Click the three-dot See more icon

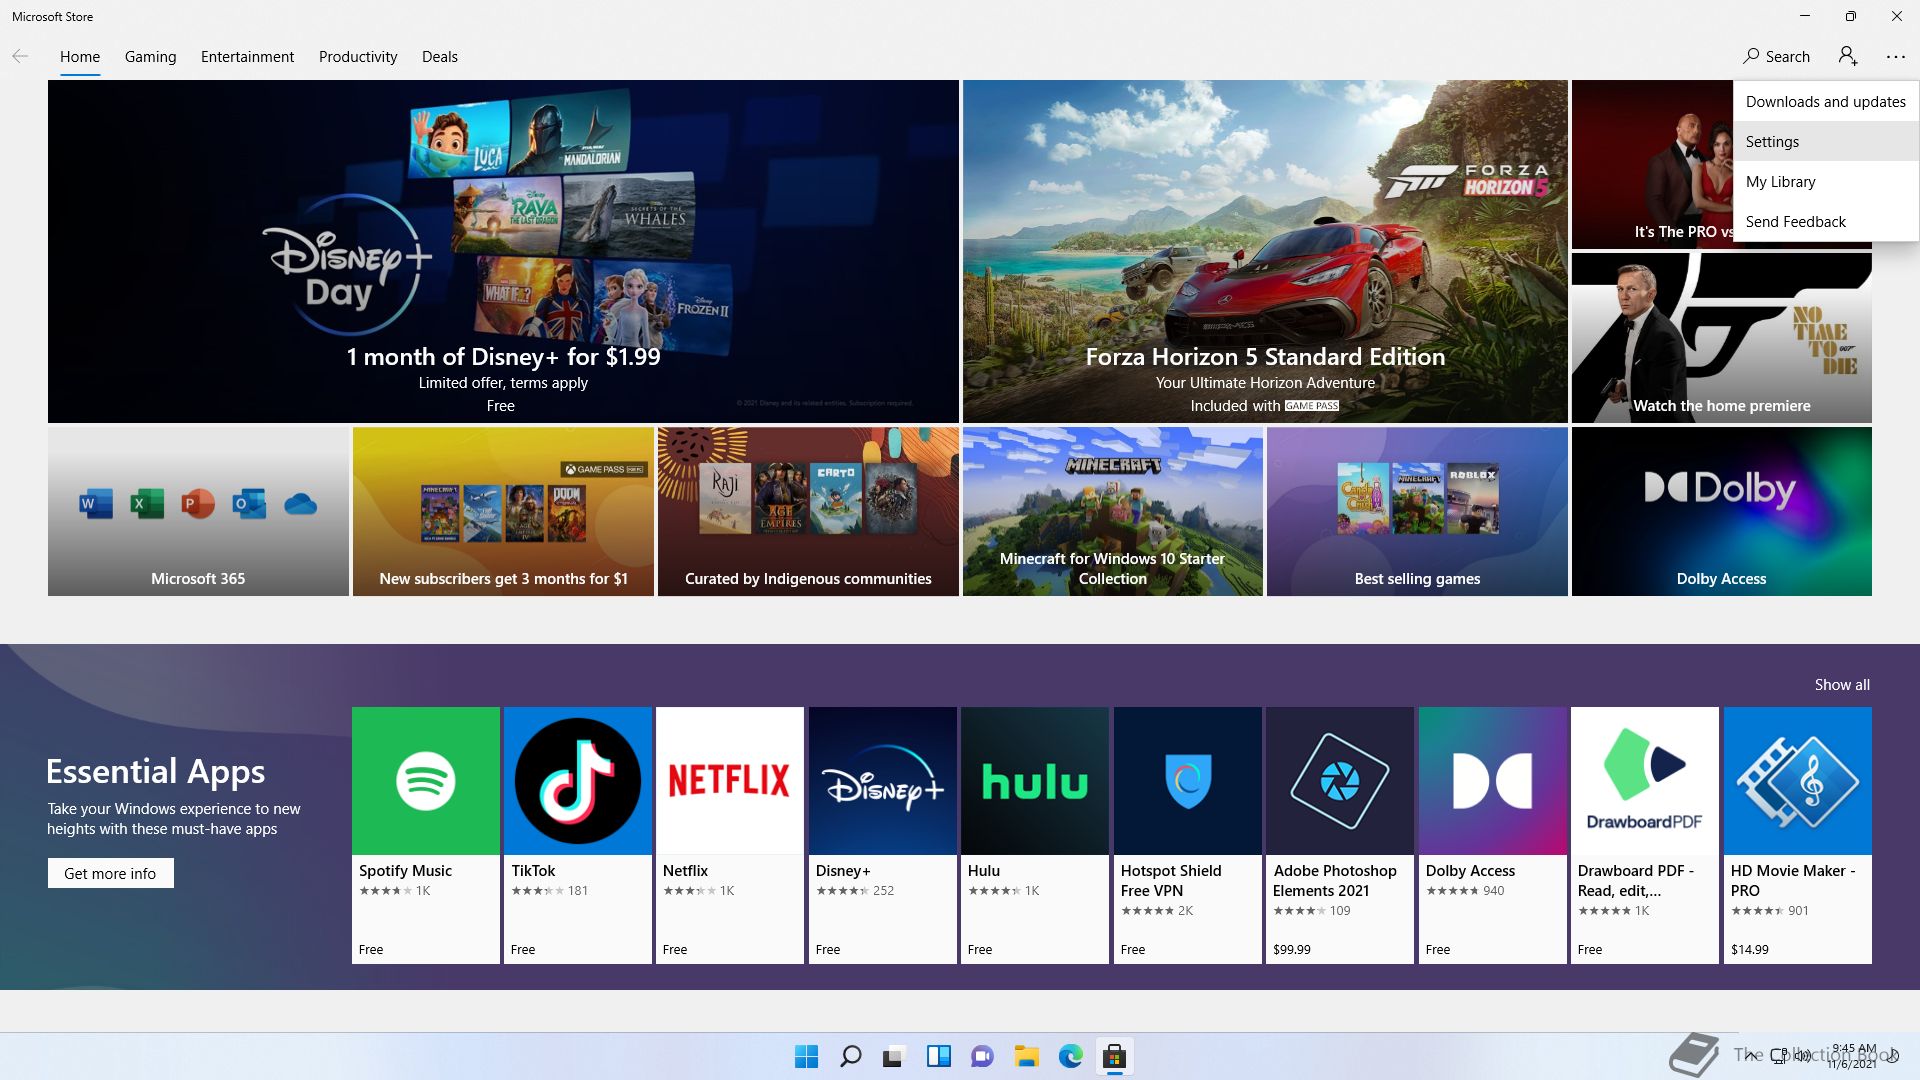pyautogui.click(x=1896, y=57)
